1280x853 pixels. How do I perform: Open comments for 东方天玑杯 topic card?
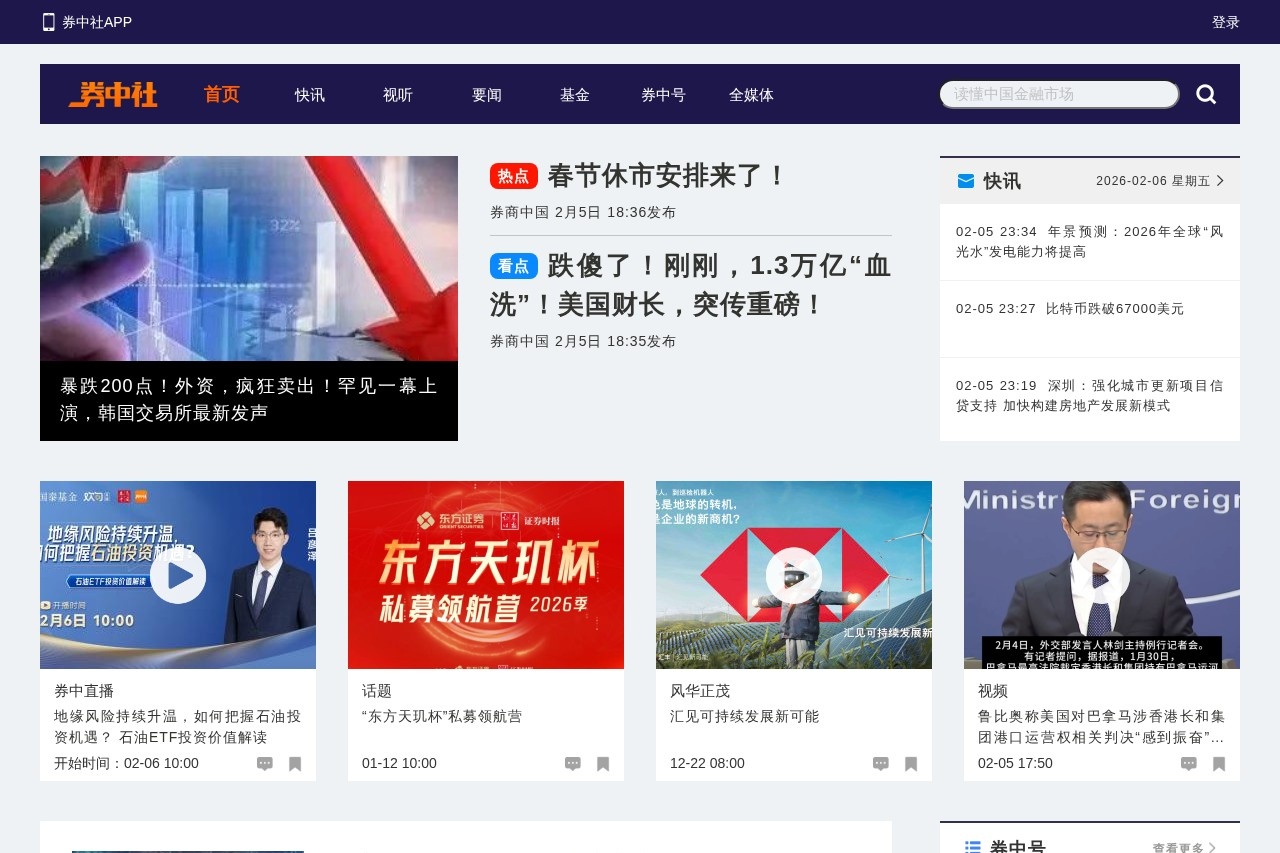pyautogui.click(x=573, y=764)
